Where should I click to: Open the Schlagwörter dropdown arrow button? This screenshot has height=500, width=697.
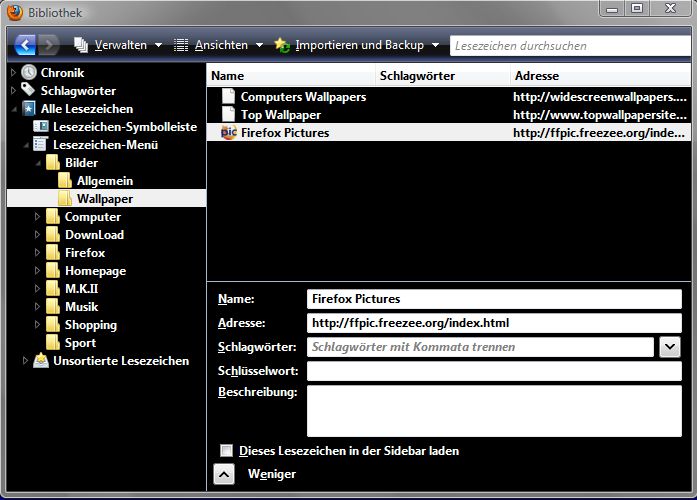click(670, 347)
